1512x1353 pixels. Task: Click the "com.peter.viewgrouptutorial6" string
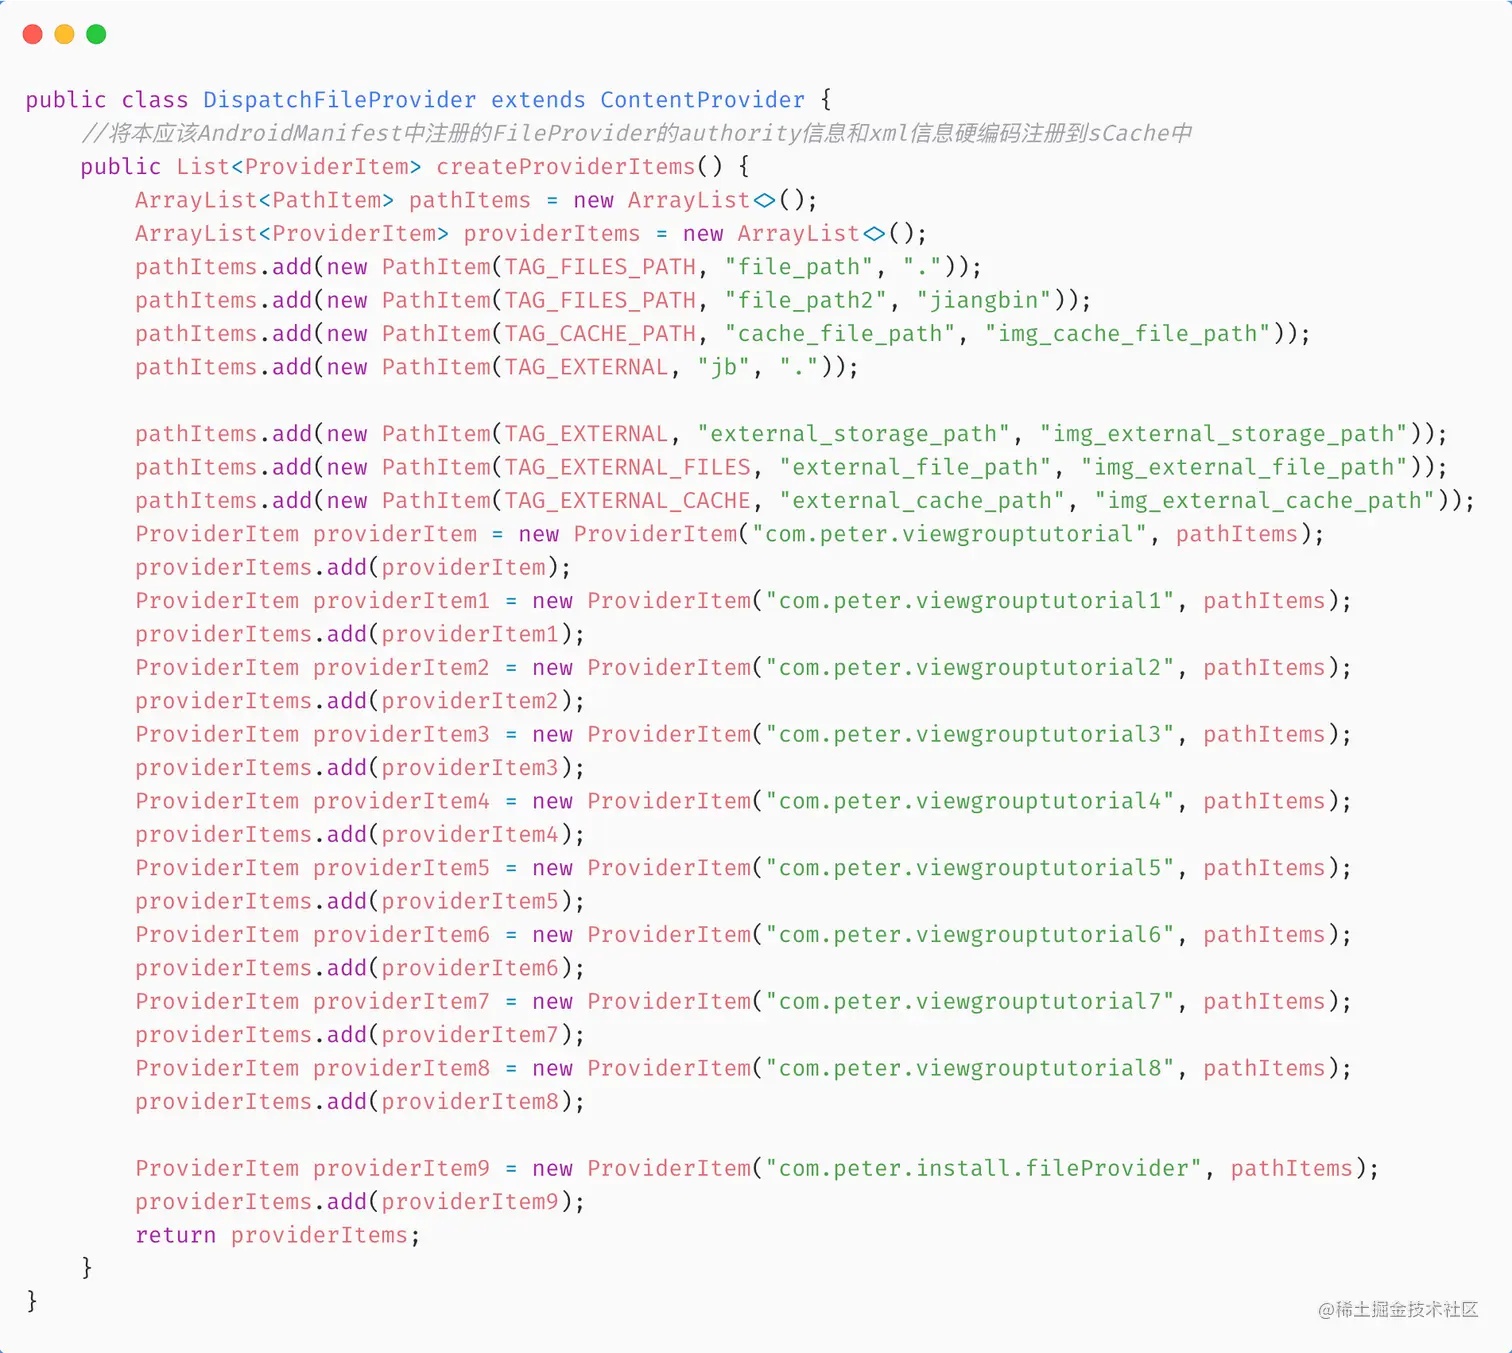[970, 935]
